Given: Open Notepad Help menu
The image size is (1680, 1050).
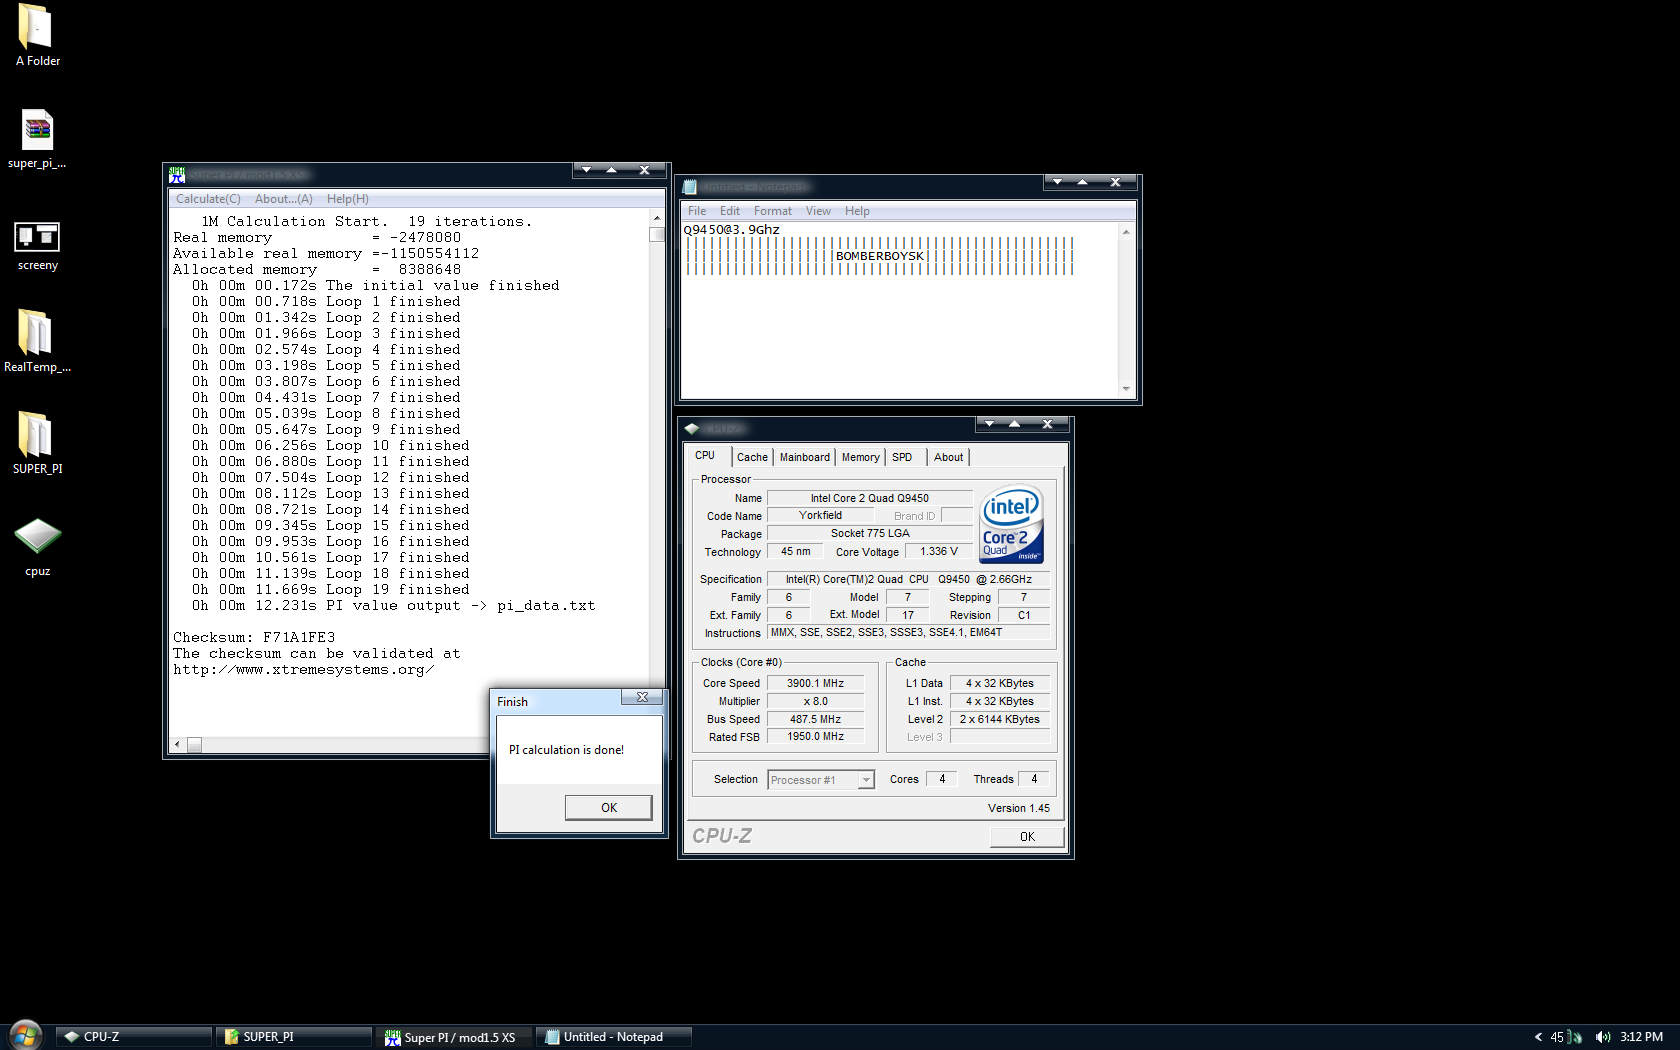Looking at the screenshot, I should coord(857,211).
